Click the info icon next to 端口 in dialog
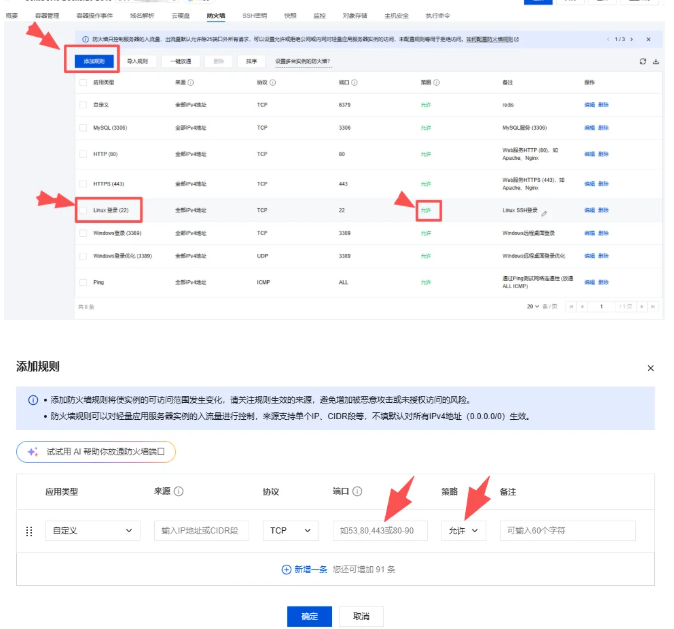This screenshot has width=674, height=629. 357,492
